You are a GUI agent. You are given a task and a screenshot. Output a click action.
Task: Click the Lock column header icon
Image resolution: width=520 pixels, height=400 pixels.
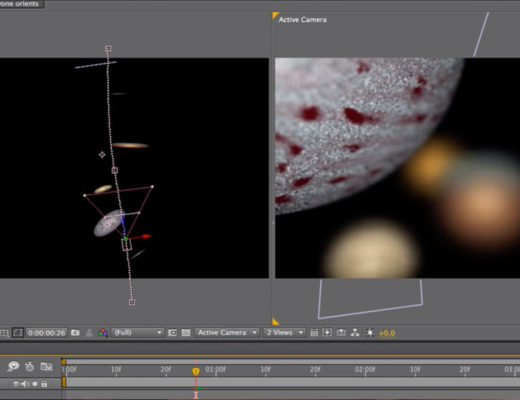click(44, 384)
